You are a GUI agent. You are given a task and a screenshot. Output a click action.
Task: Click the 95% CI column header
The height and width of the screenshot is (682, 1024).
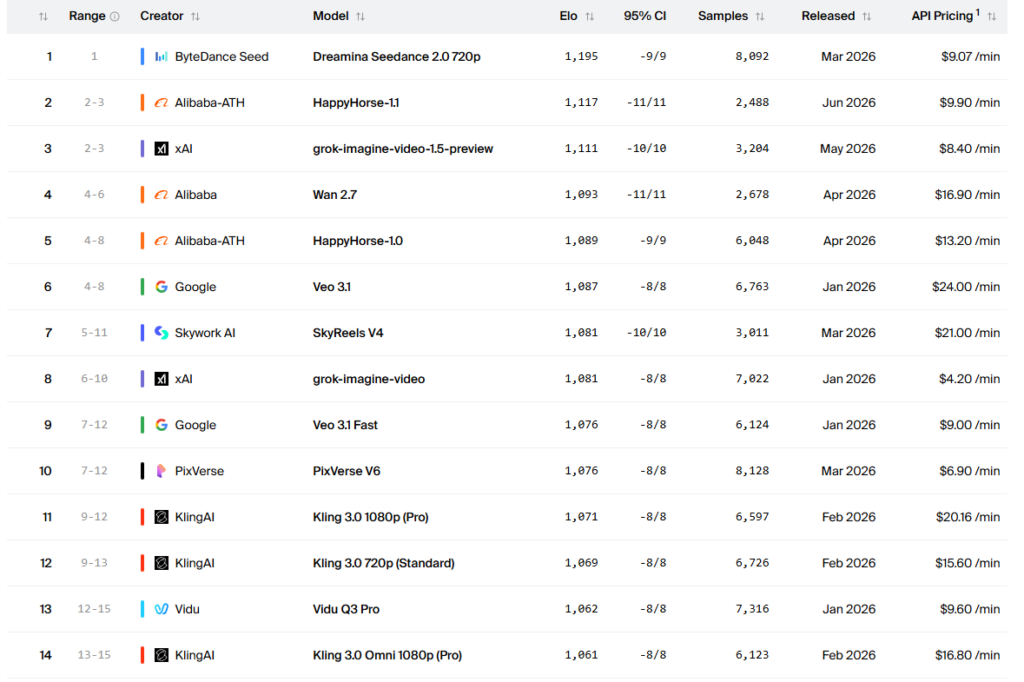click(645, 16)
